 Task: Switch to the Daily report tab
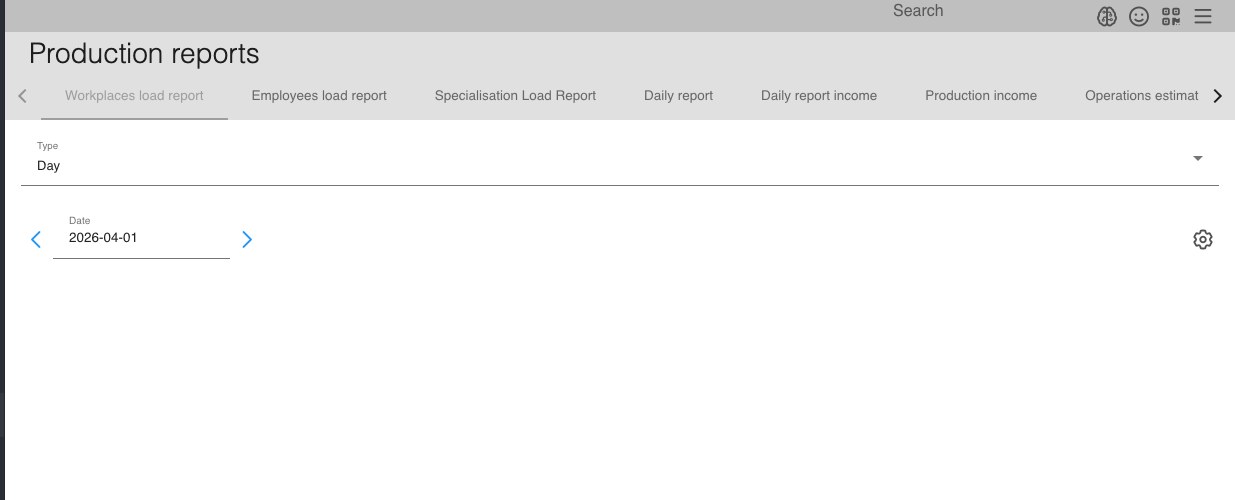tap(678, 96)
